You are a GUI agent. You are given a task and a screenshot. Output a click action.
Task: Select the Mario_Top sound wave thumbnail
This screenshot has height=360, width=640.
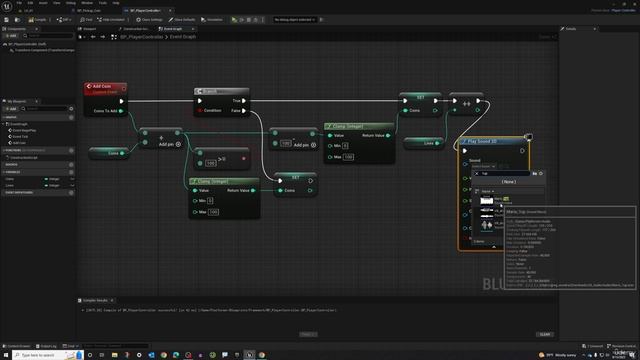[x=487, y=200]
